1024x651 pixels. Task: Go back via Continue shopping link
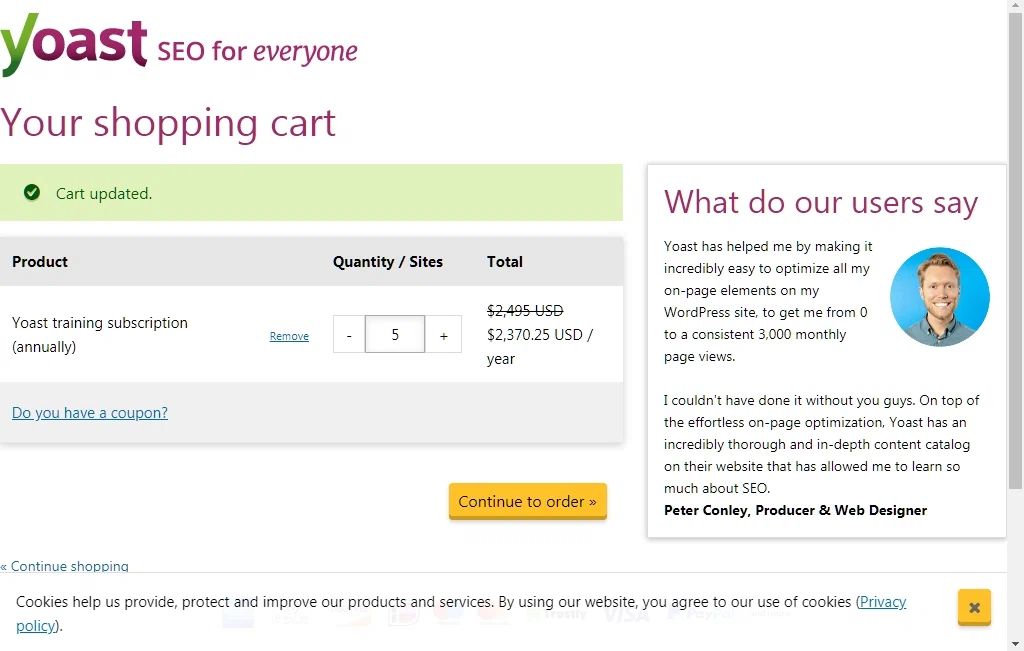65,566
